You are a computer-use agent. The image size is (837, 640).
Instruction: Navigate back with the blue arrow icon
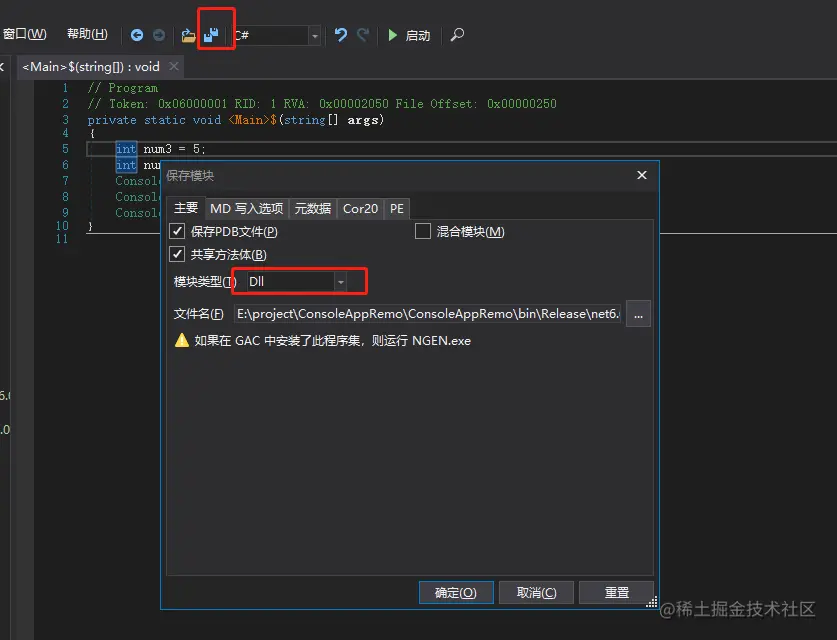[137, 35]
